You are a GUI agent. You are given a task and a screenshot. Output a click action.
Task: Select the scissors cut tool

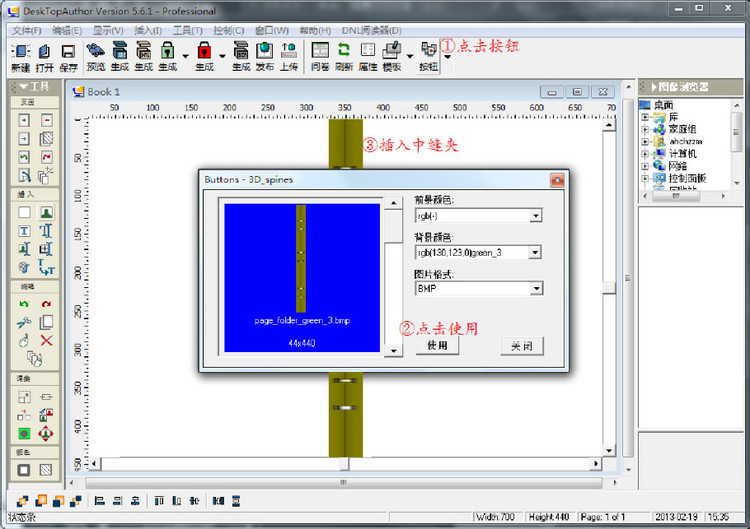click(x=24, y=322)
